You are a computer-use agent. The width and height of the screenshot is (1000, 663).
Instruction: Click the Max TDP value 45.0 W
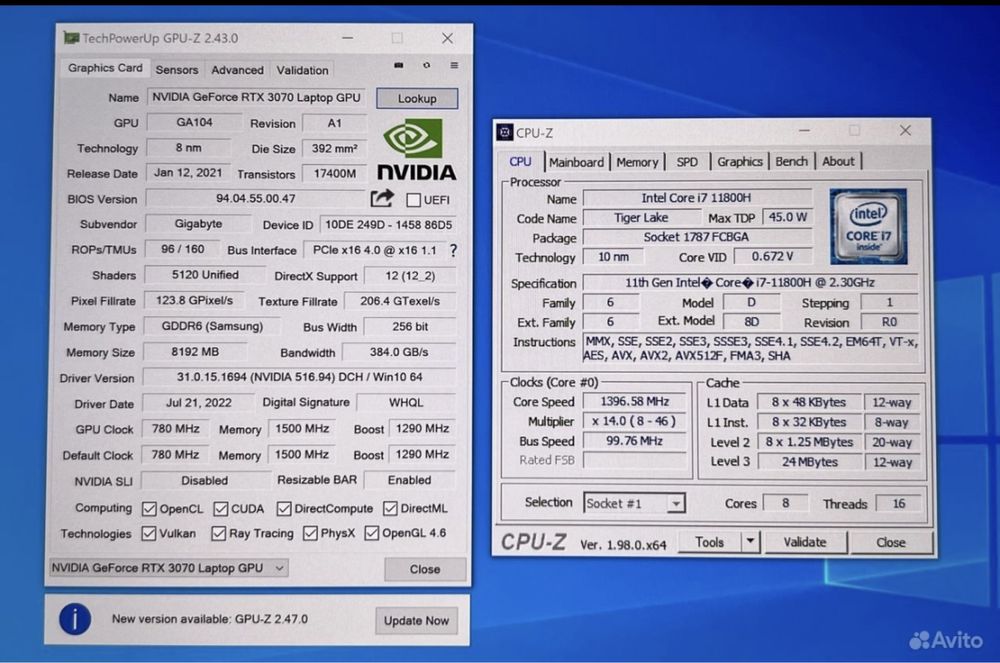point(788,217)
